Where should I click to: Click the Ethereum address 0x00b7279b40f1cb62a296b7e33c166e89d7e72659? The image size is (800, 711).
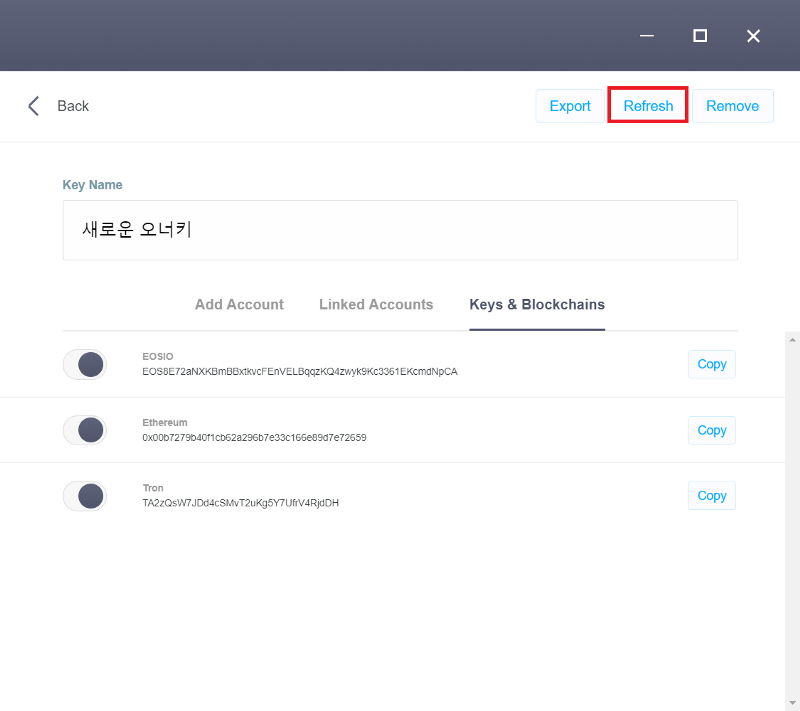[x=254, y=438]
